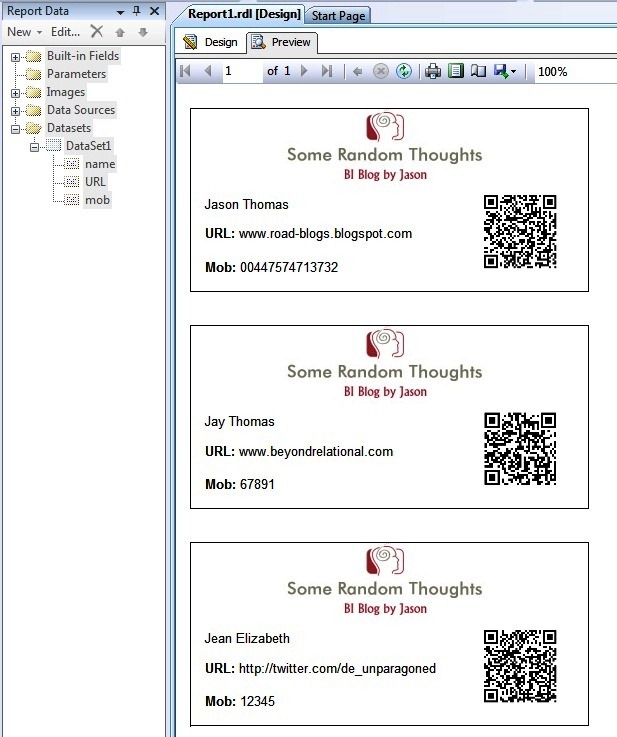The image size is (617, 737).
Task: Open the New dropdown menu
Action: [24, 32]
